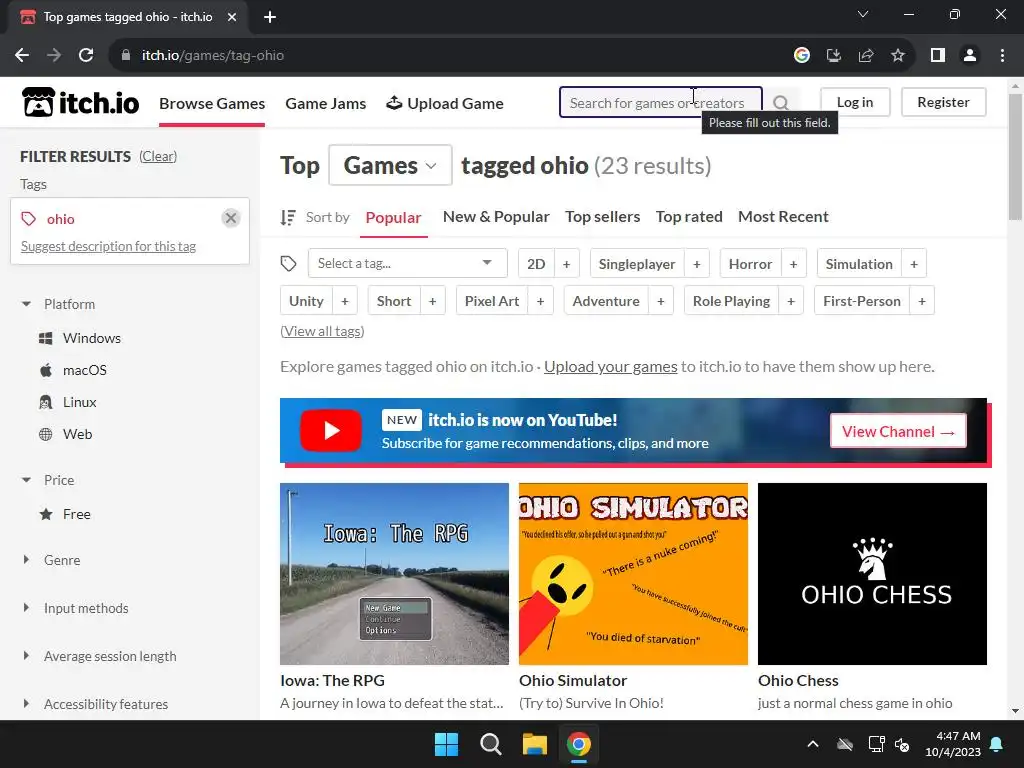Add the Pixel Art tag with plus

coord(540,301)
